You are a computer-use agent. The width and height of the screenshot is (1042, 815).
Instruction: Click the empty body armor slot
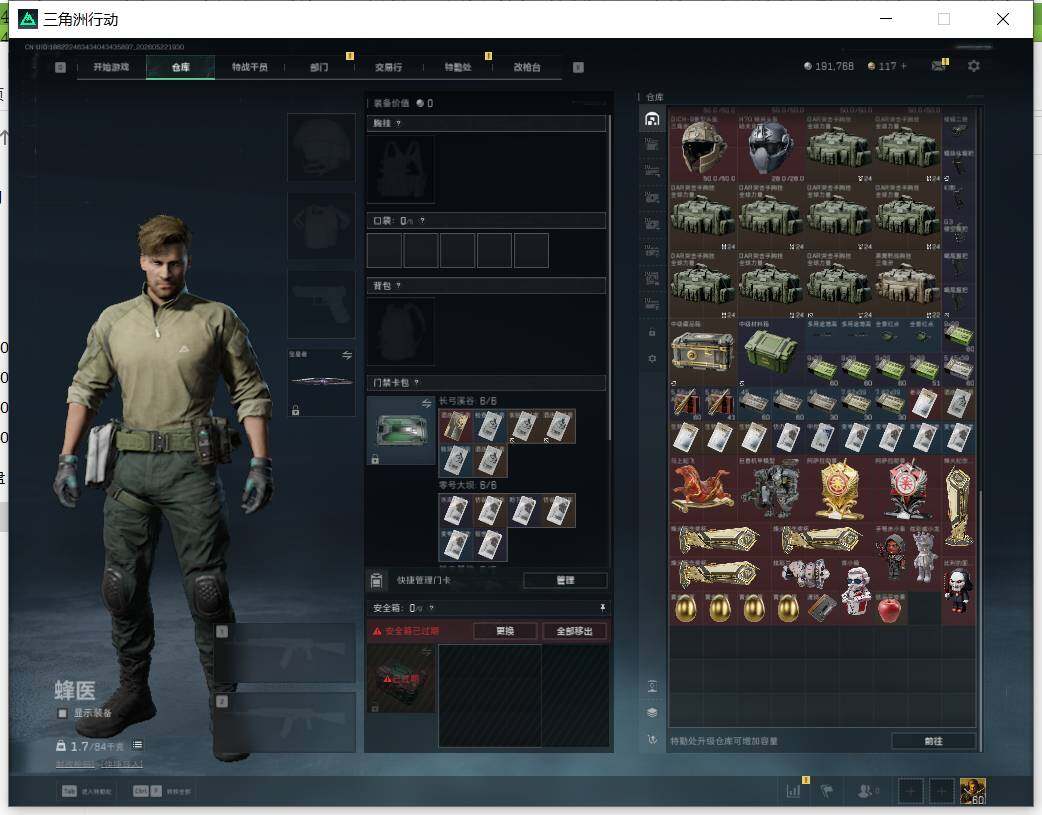tap(321, 226)
